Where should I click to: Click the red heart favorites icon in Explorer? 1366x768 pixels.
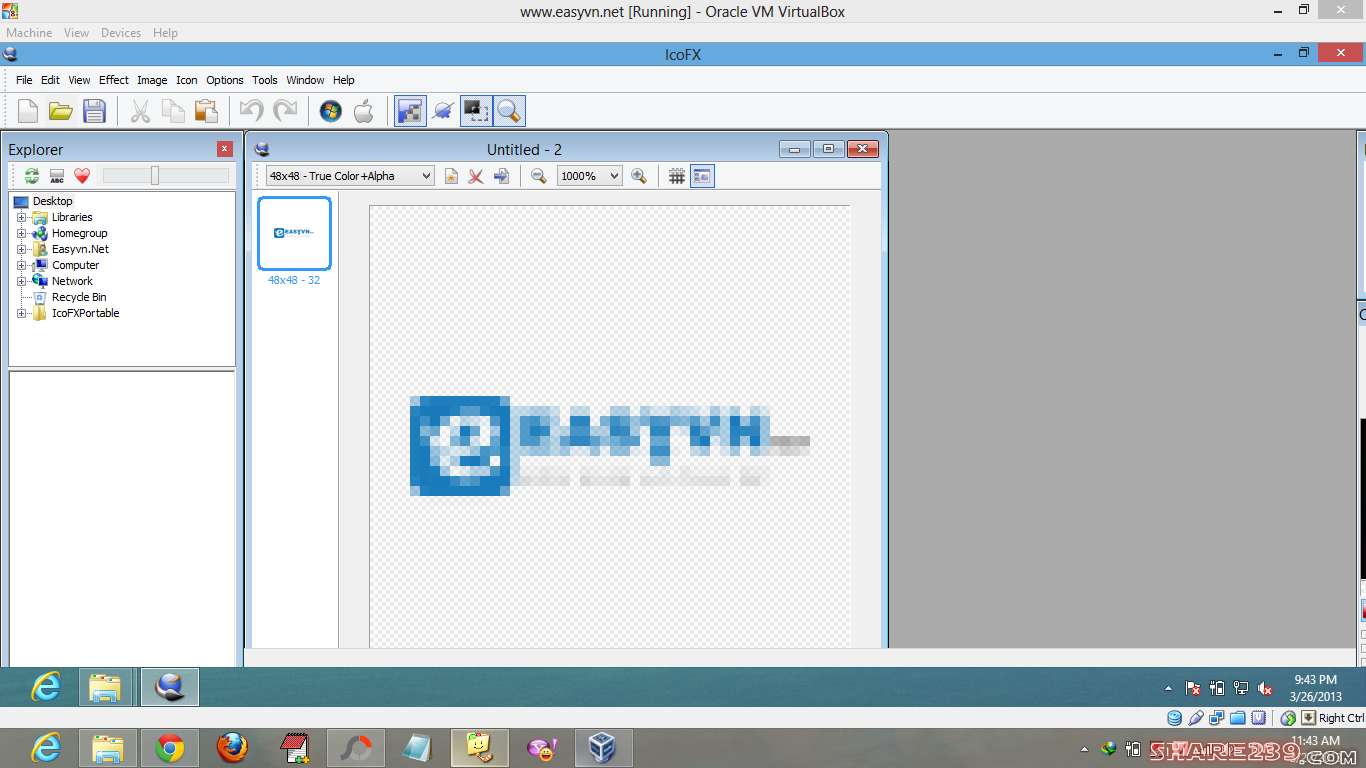click(82, 176)
